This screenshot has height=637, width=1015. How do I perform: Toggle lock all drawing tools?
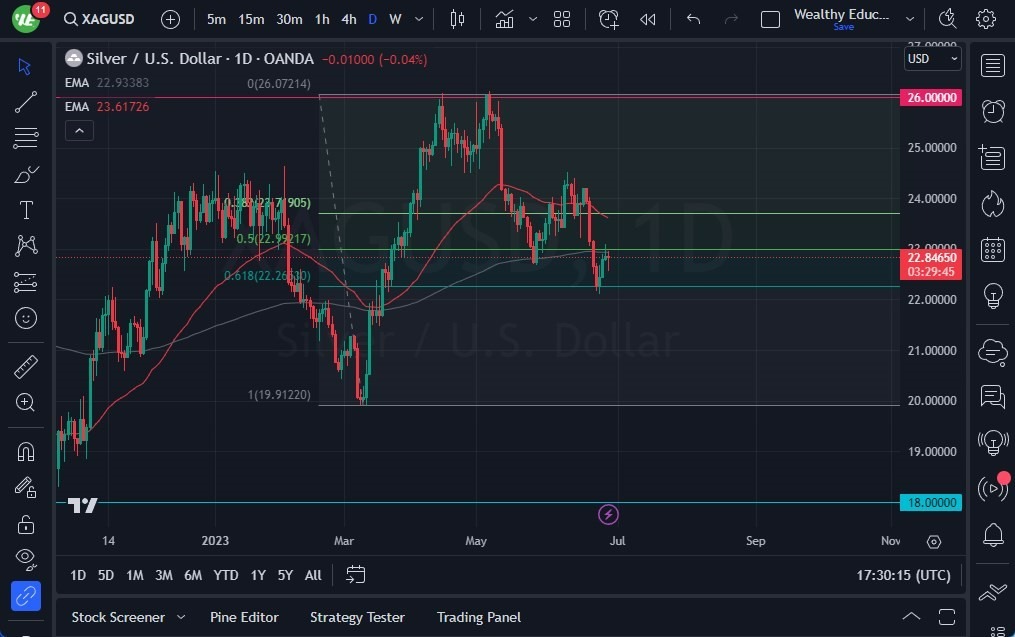click(x=26, y=523)
